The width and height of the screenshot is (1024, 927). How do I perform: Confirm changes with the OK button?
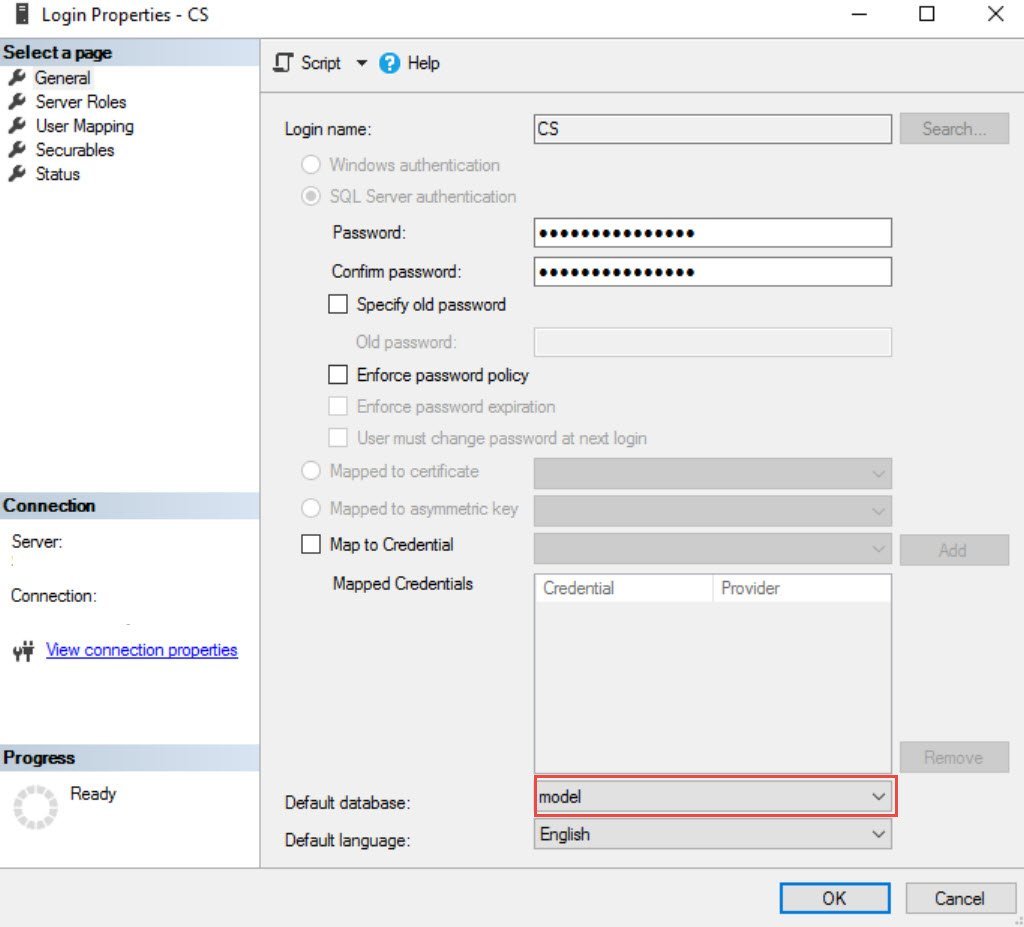(833, 897)
